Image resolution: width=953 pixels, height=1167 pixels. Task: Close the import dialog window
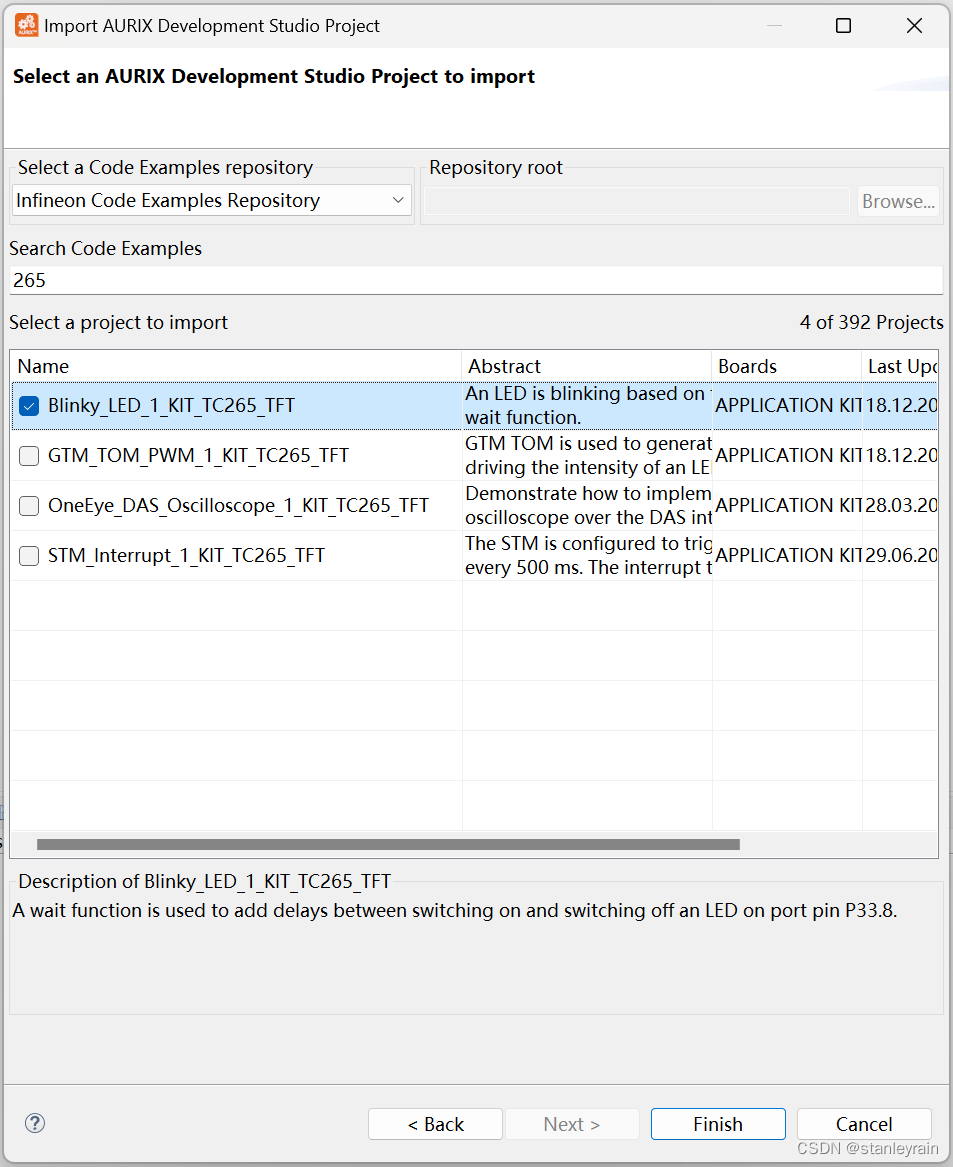click(914, 26)
